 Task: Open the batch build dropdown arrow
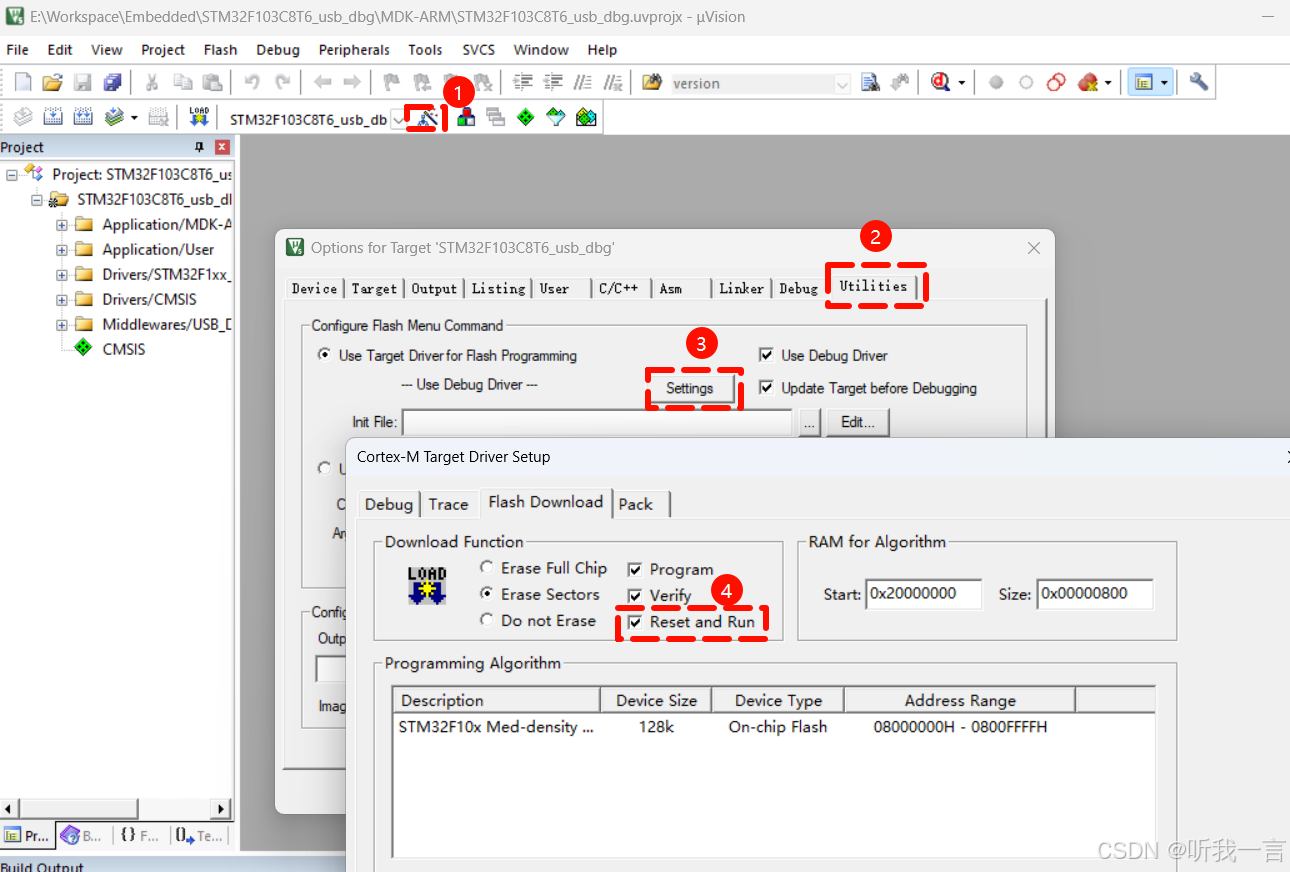click(134, 118)
